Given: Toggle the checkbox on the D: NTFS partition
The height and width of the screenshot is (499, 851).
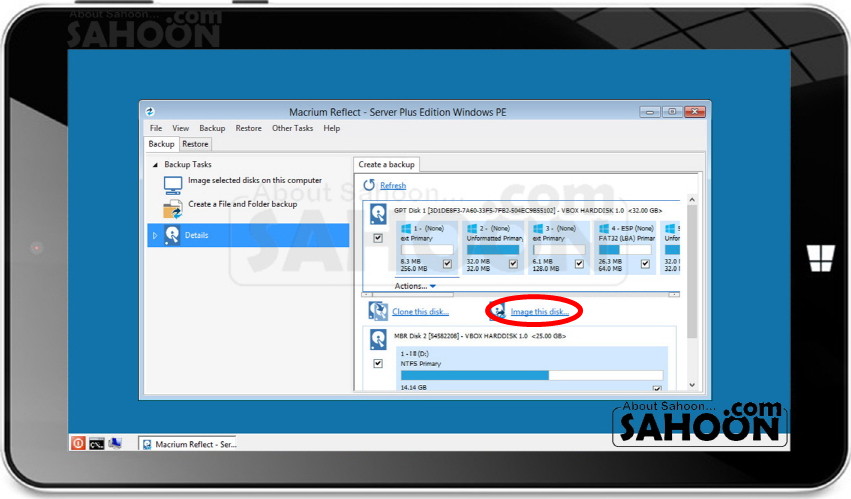Looking at the screenshot, I should point(657,388).
